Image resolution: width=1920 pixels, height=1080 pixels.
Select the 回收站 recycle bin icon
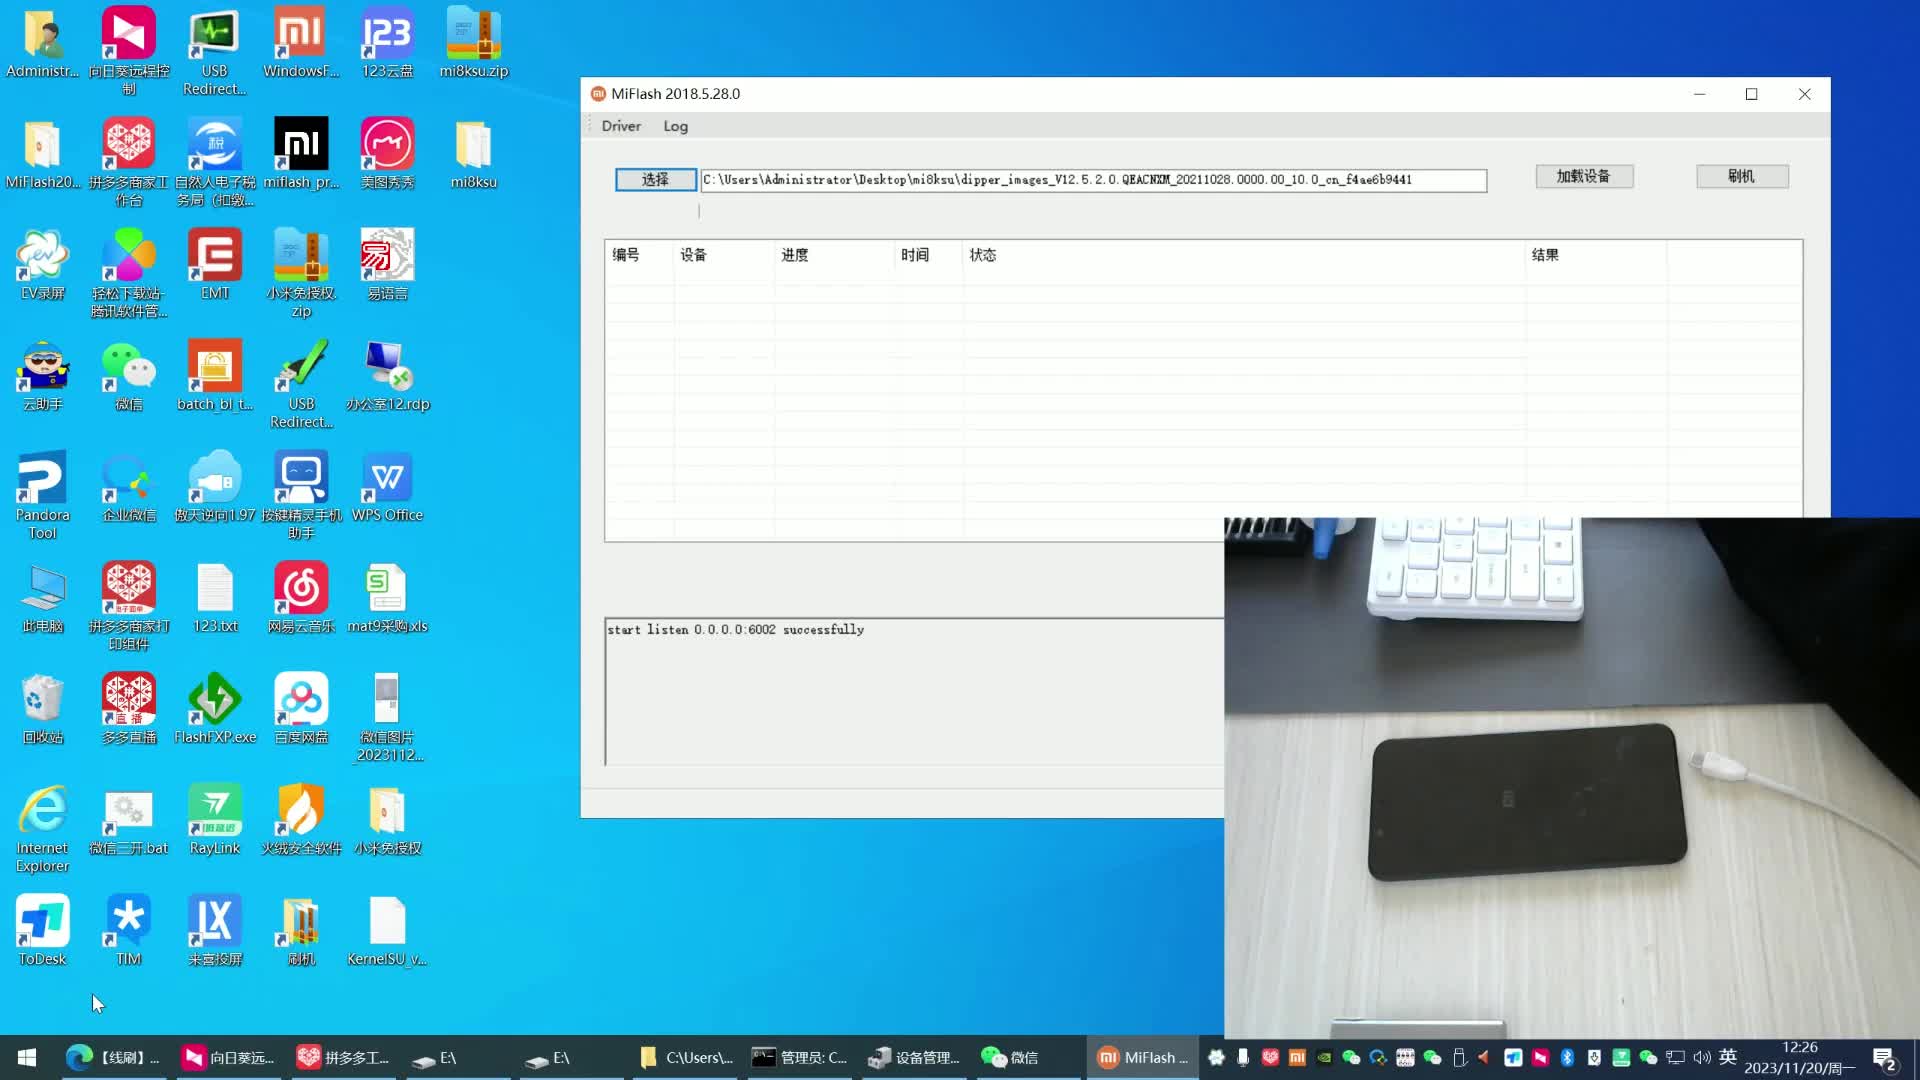click(42, 709)
